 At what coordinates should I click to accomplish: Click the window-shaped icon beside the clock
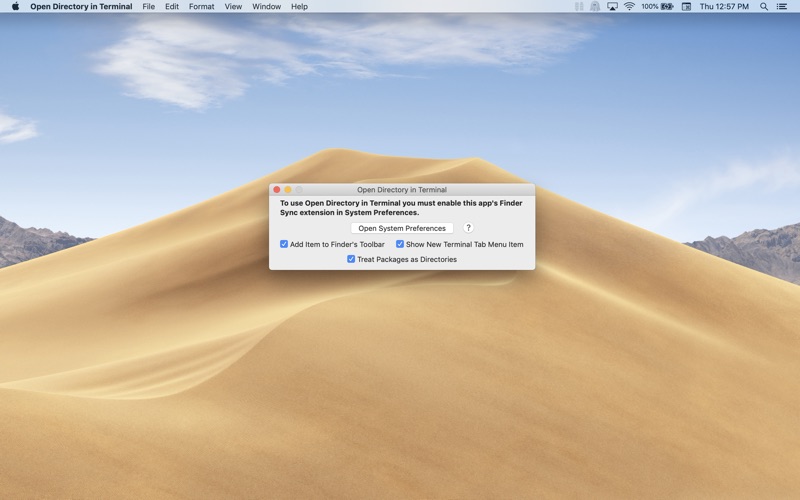click(x=687, y=7)
